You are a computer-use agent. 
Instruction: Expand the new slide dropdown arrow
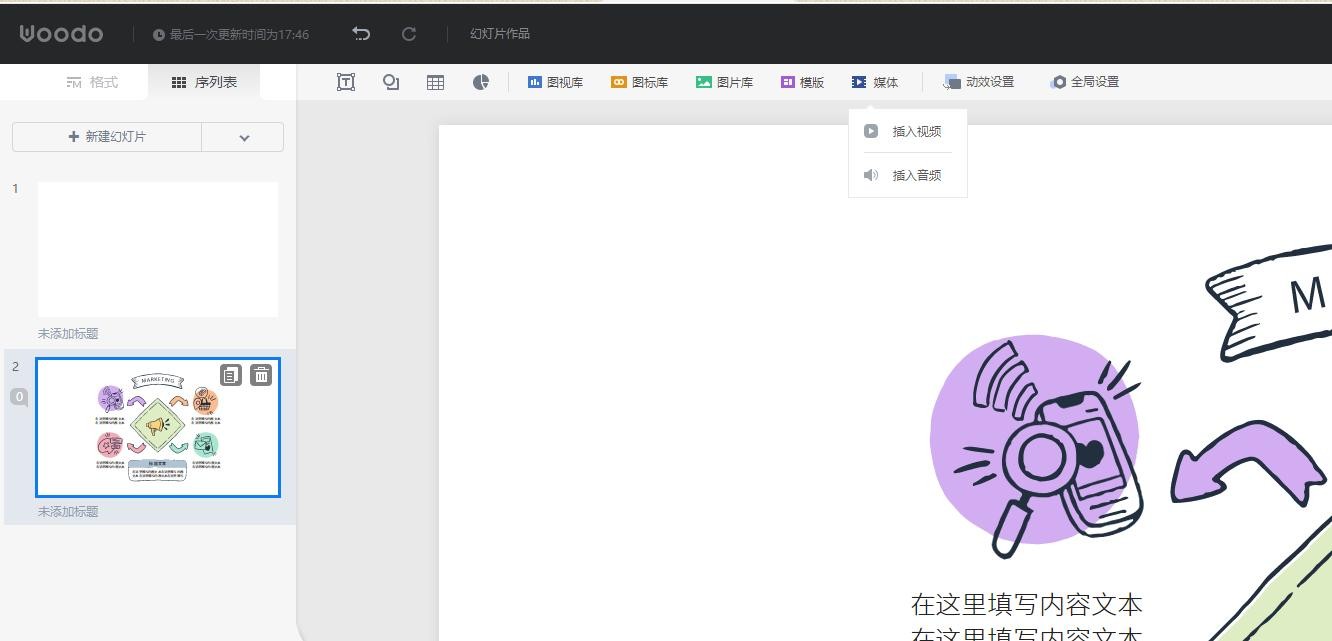coord(243,137)
